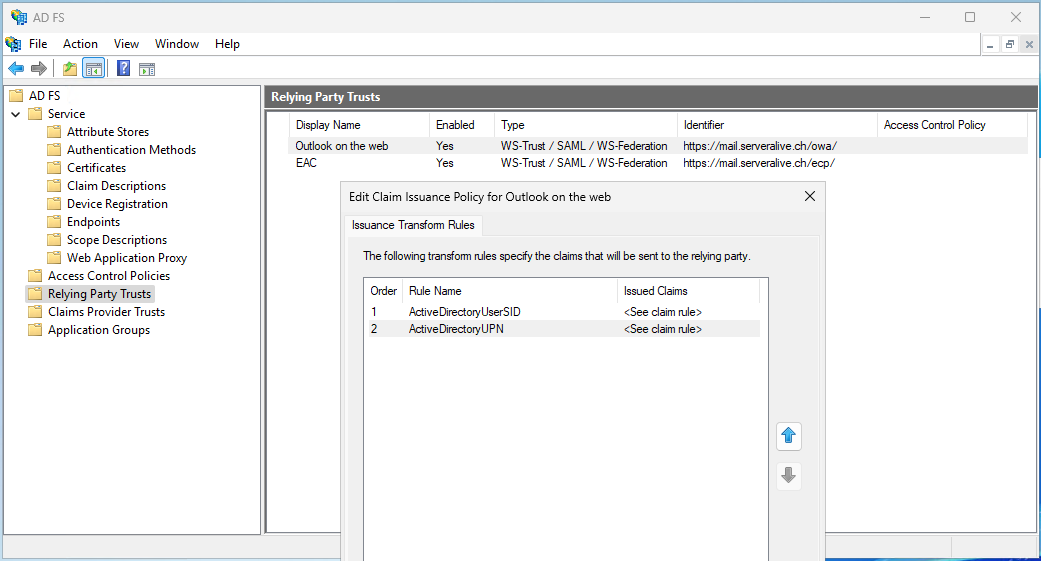
Task: Toggle the Show/Hide Action Pane icon
Action: [x=147, y=68]
